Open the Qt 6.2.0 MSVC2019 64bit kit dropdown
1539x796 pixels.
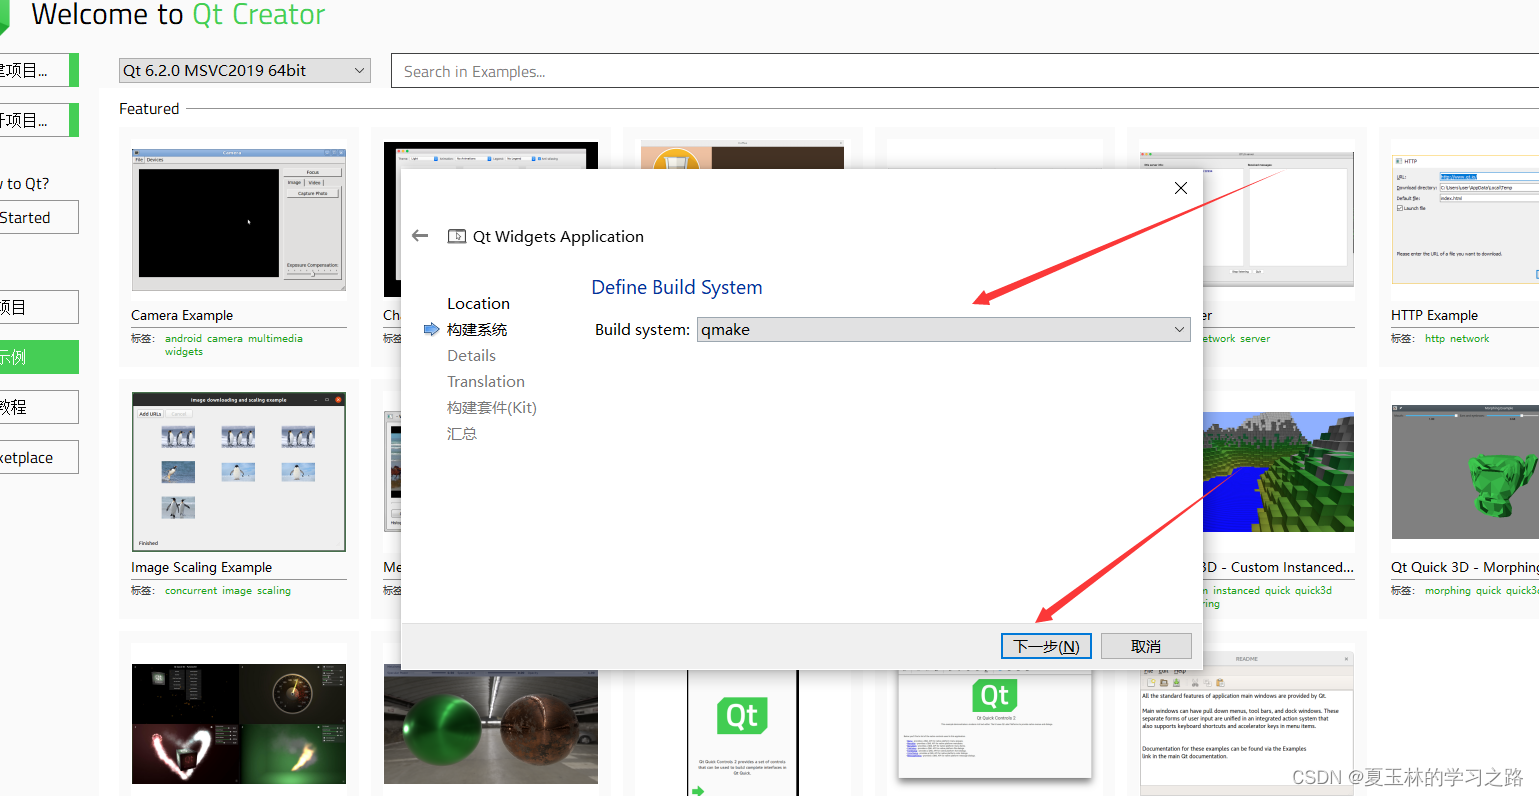[x=245, y=71]
